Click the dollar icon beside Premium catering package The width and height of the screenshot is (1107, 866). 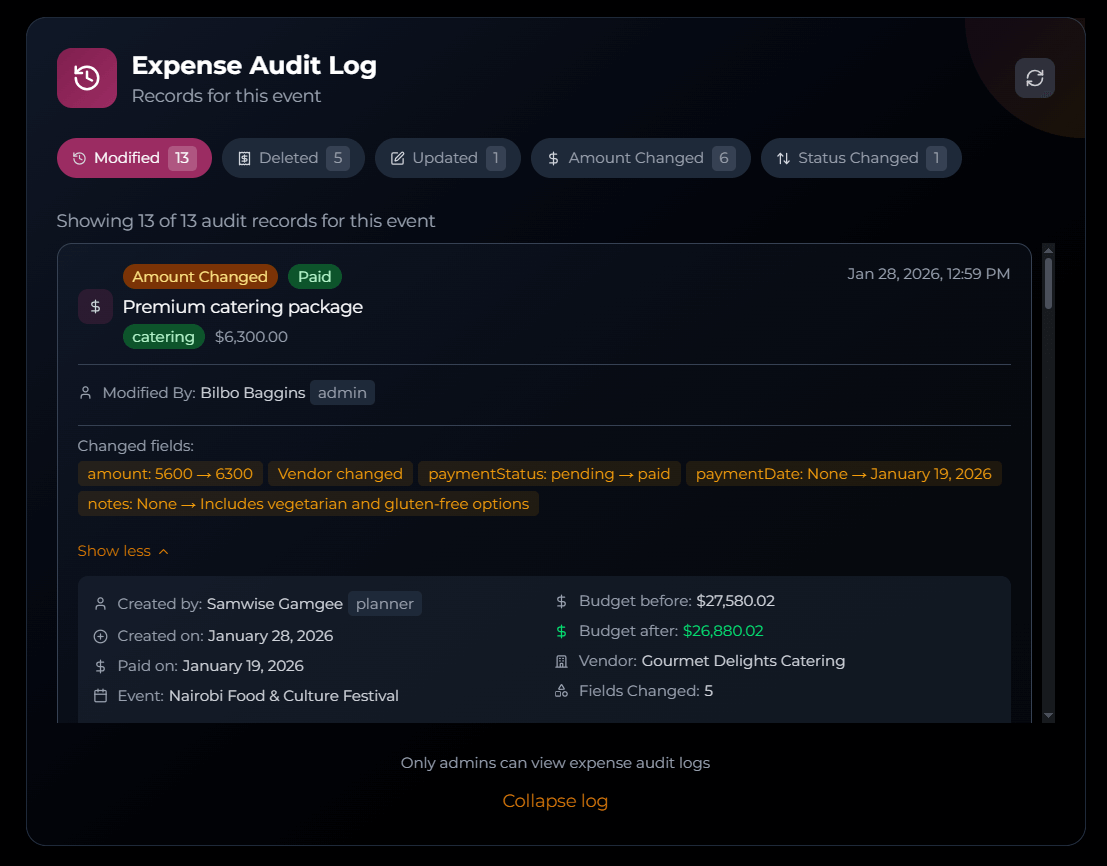click(95, 307)
